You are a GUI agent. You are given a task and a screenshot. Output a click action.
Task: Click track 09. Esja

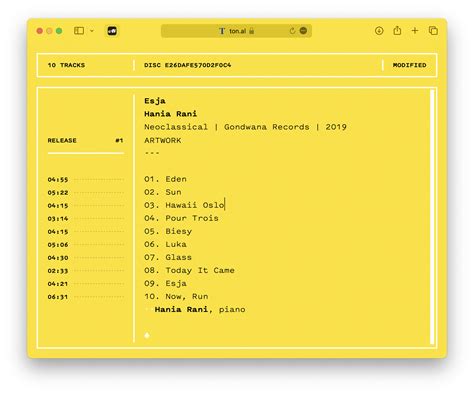165,283
